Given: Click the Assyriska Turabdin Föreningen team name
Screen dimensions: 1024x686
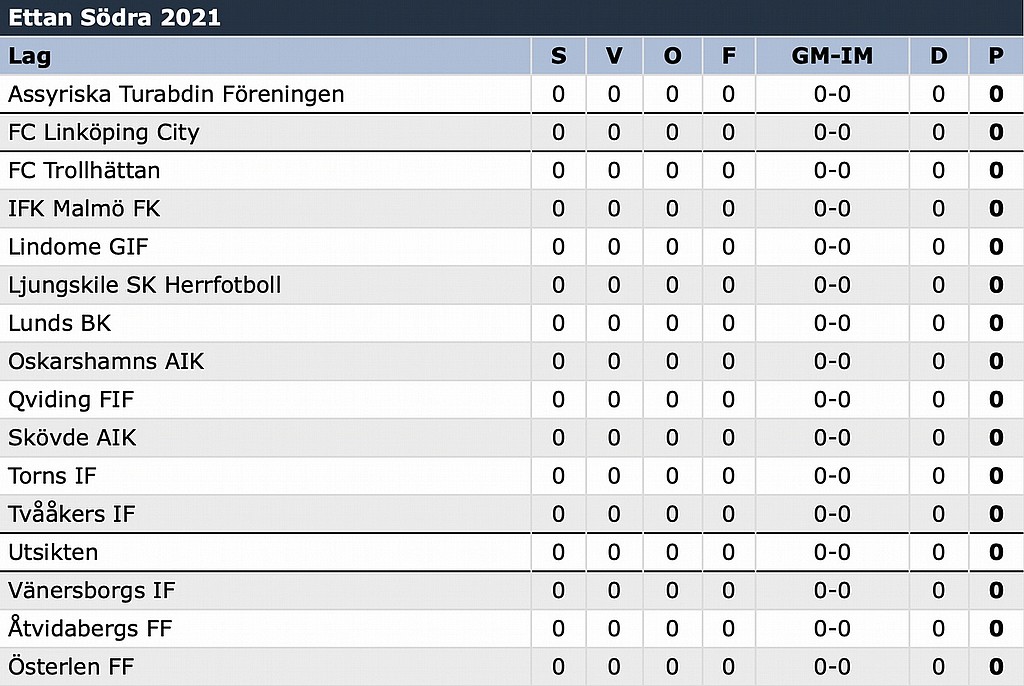Looking at the screenshot, I should (176, 94).
